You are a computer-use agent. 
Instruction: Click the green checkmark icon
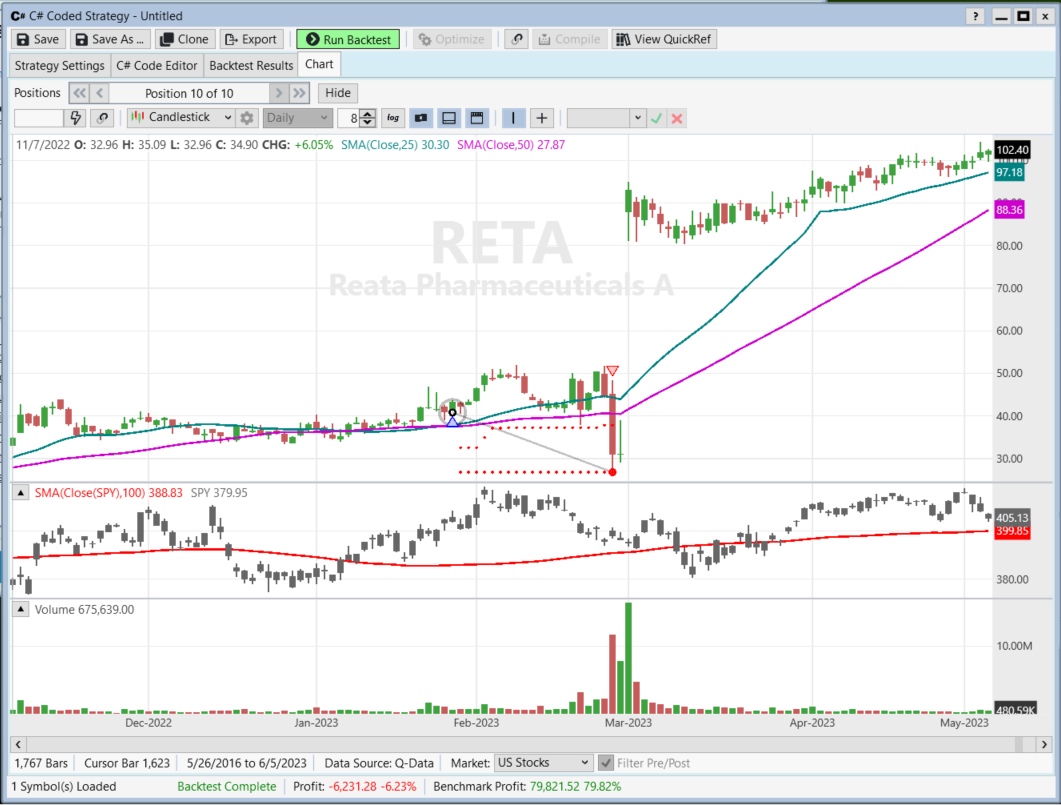click(x=656, y=119)
